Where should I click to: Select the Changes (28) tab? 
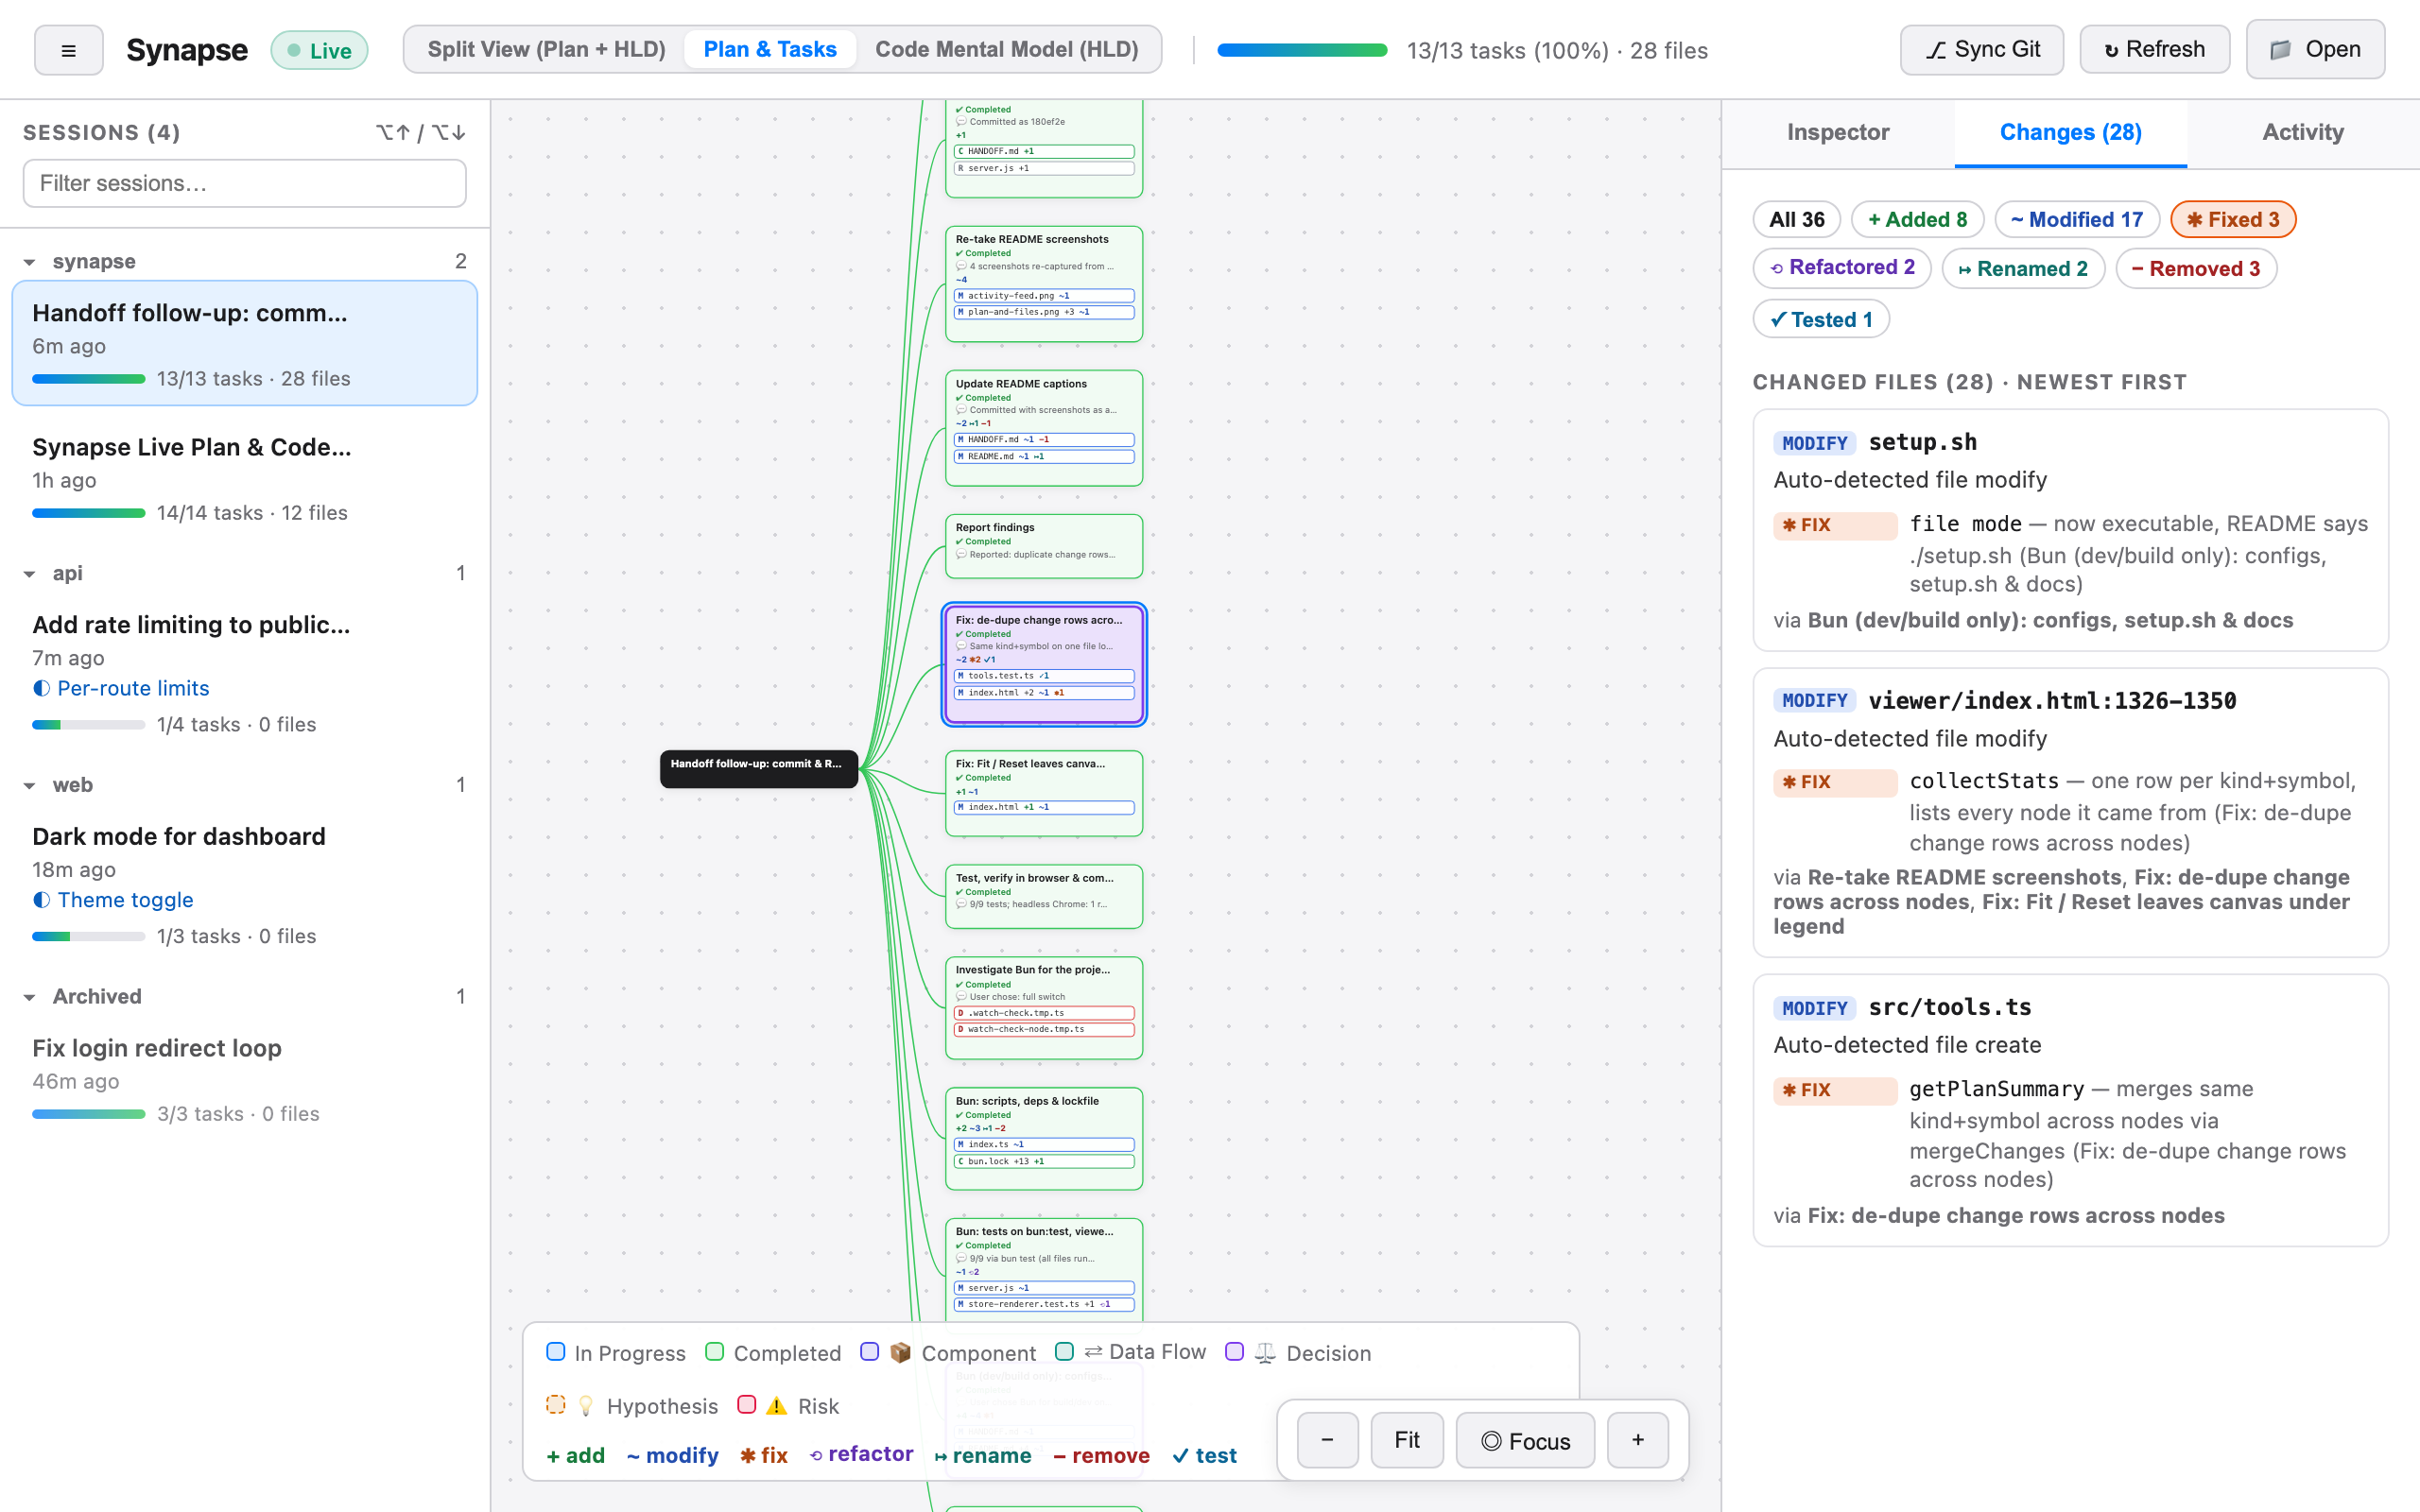2070,133
